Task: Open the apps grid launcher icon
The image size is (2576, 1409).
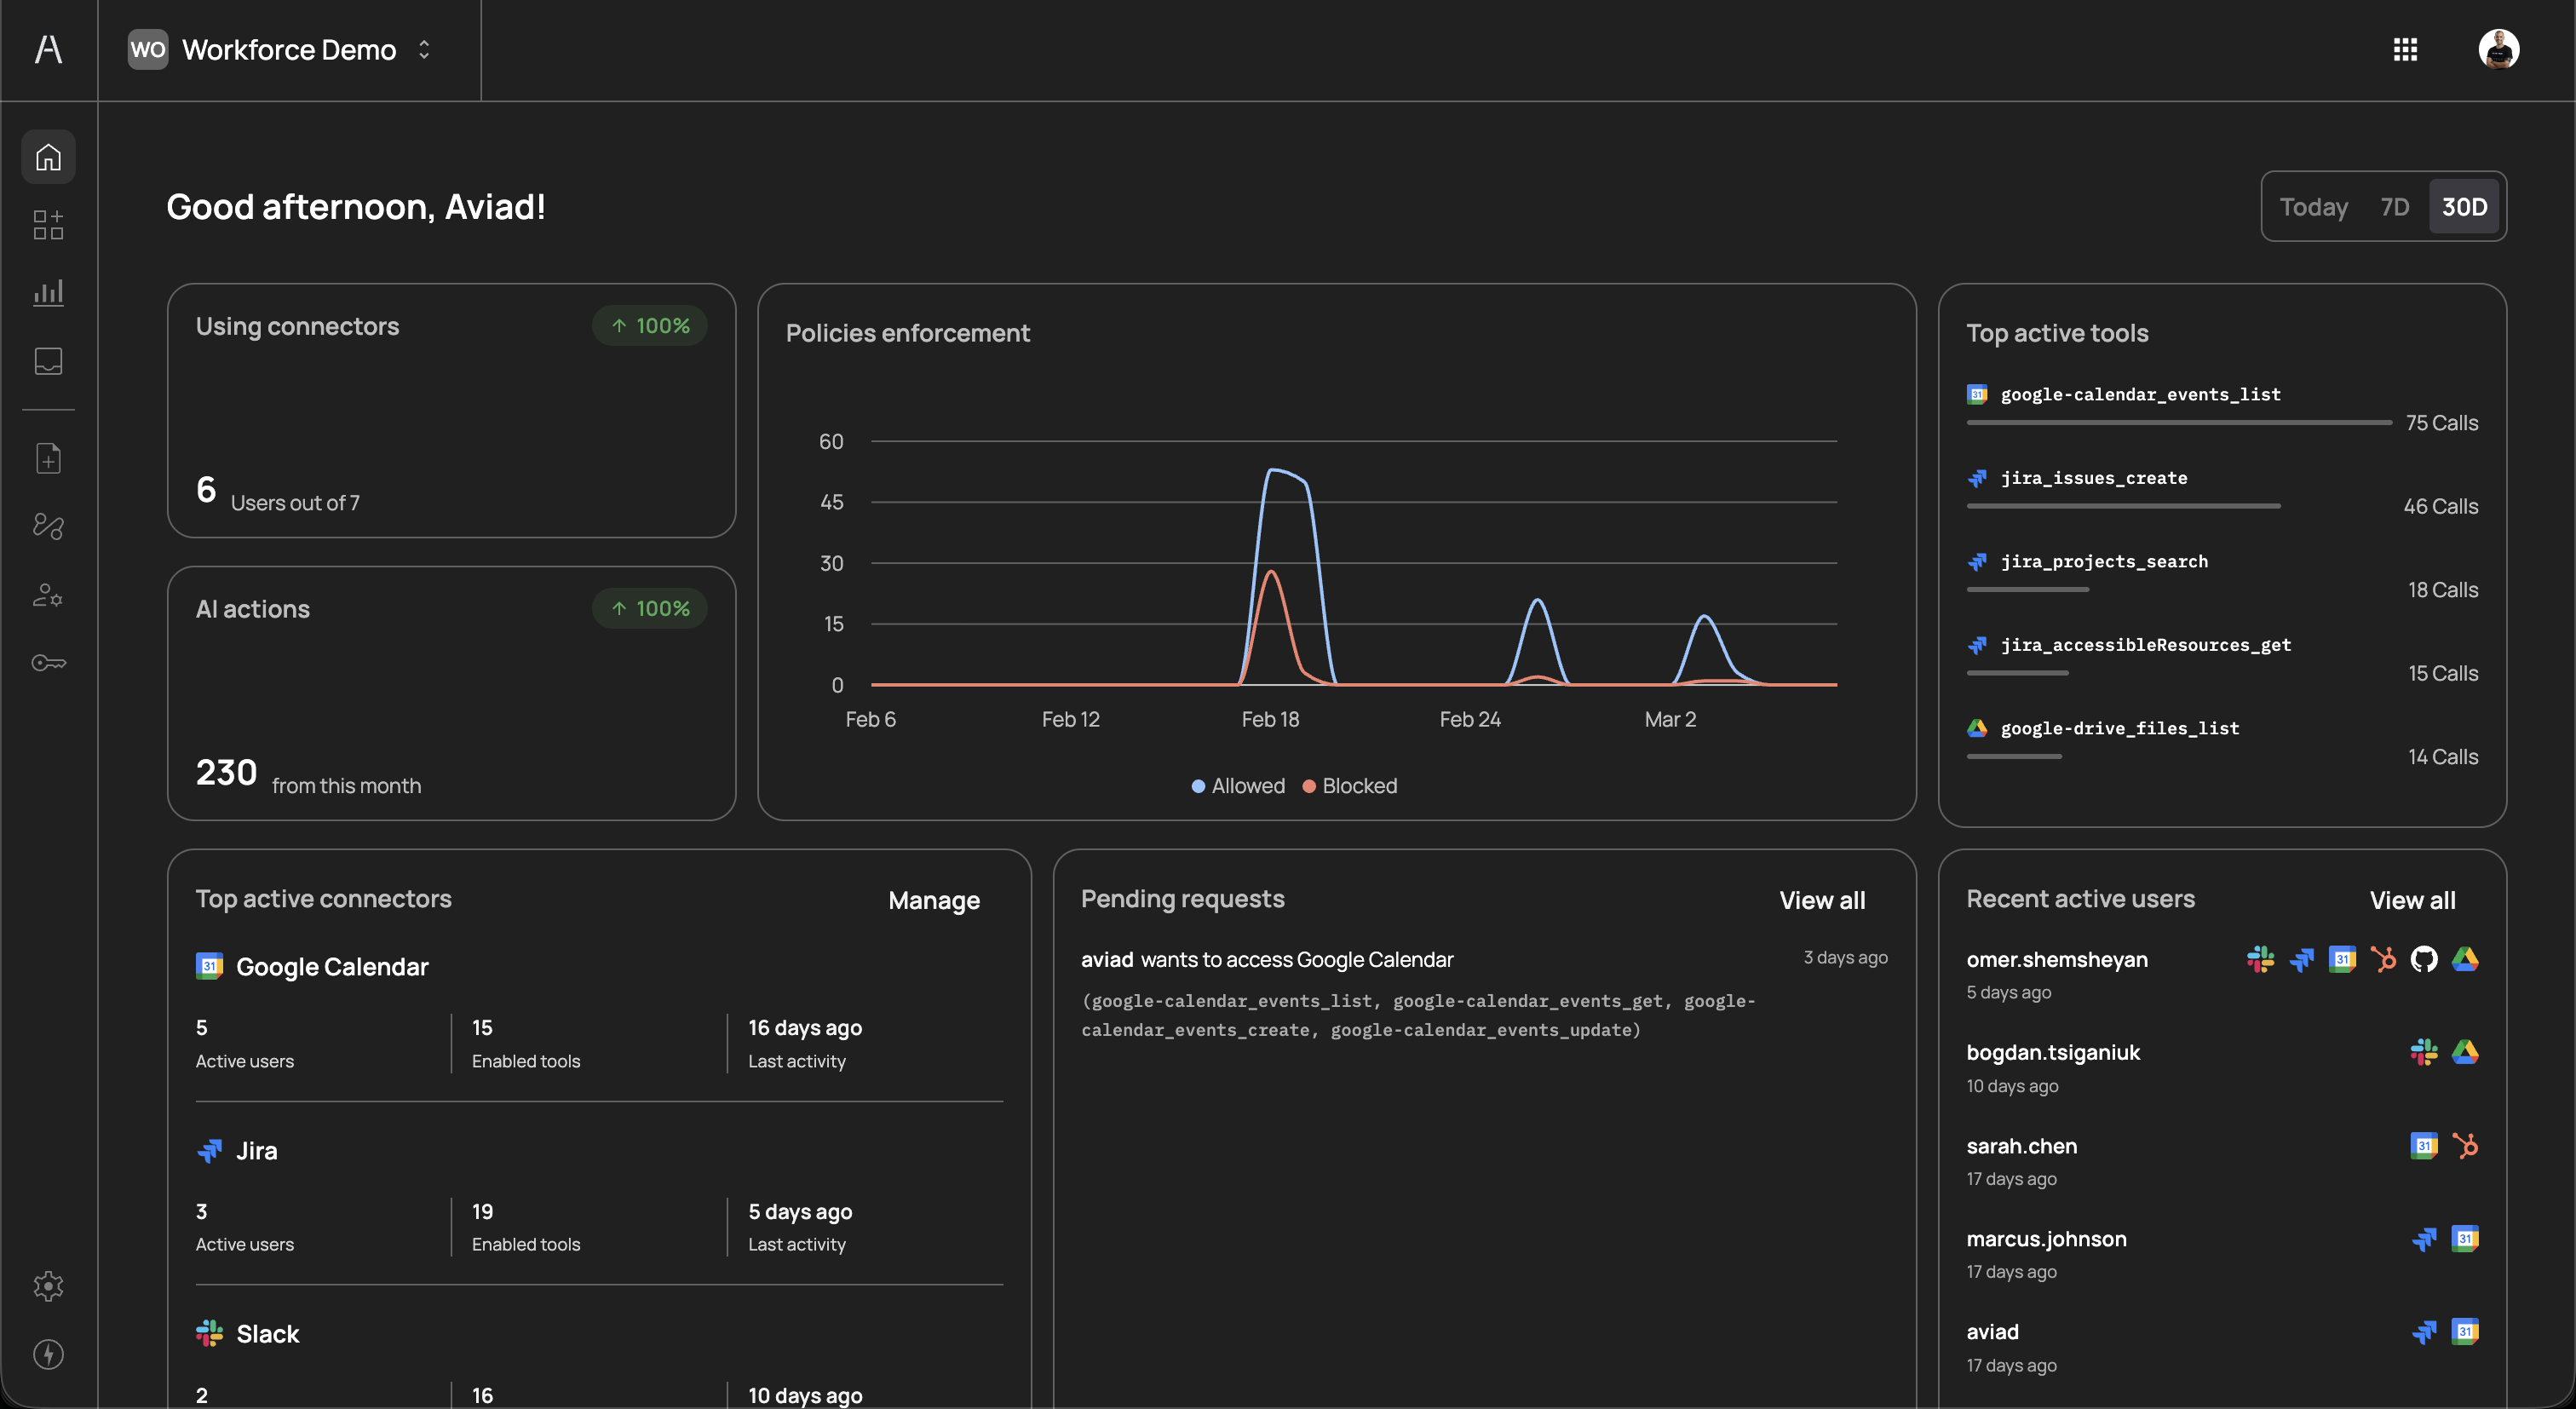Action: click(2405, 50)
